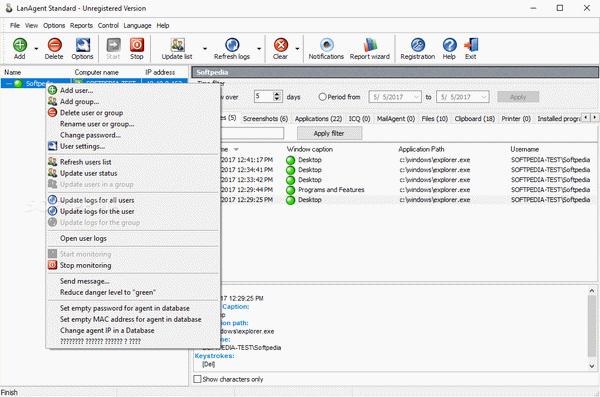Click the Registration toolbar icon
Image resolution: width=600 pixels, height=397 pixels.
click(x=418, y=45)
